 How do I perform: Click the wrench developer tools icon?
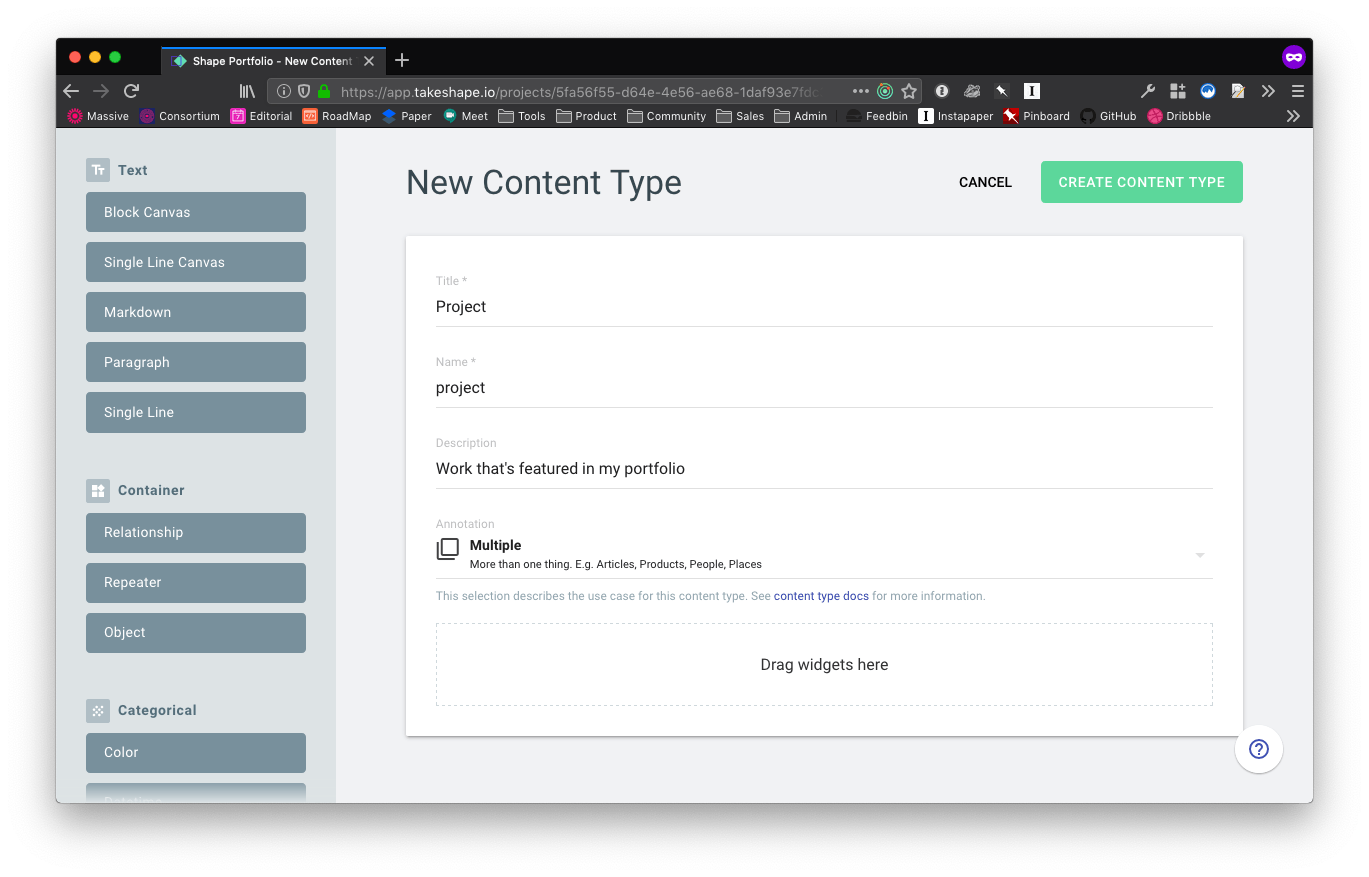tap(1148, 91)
